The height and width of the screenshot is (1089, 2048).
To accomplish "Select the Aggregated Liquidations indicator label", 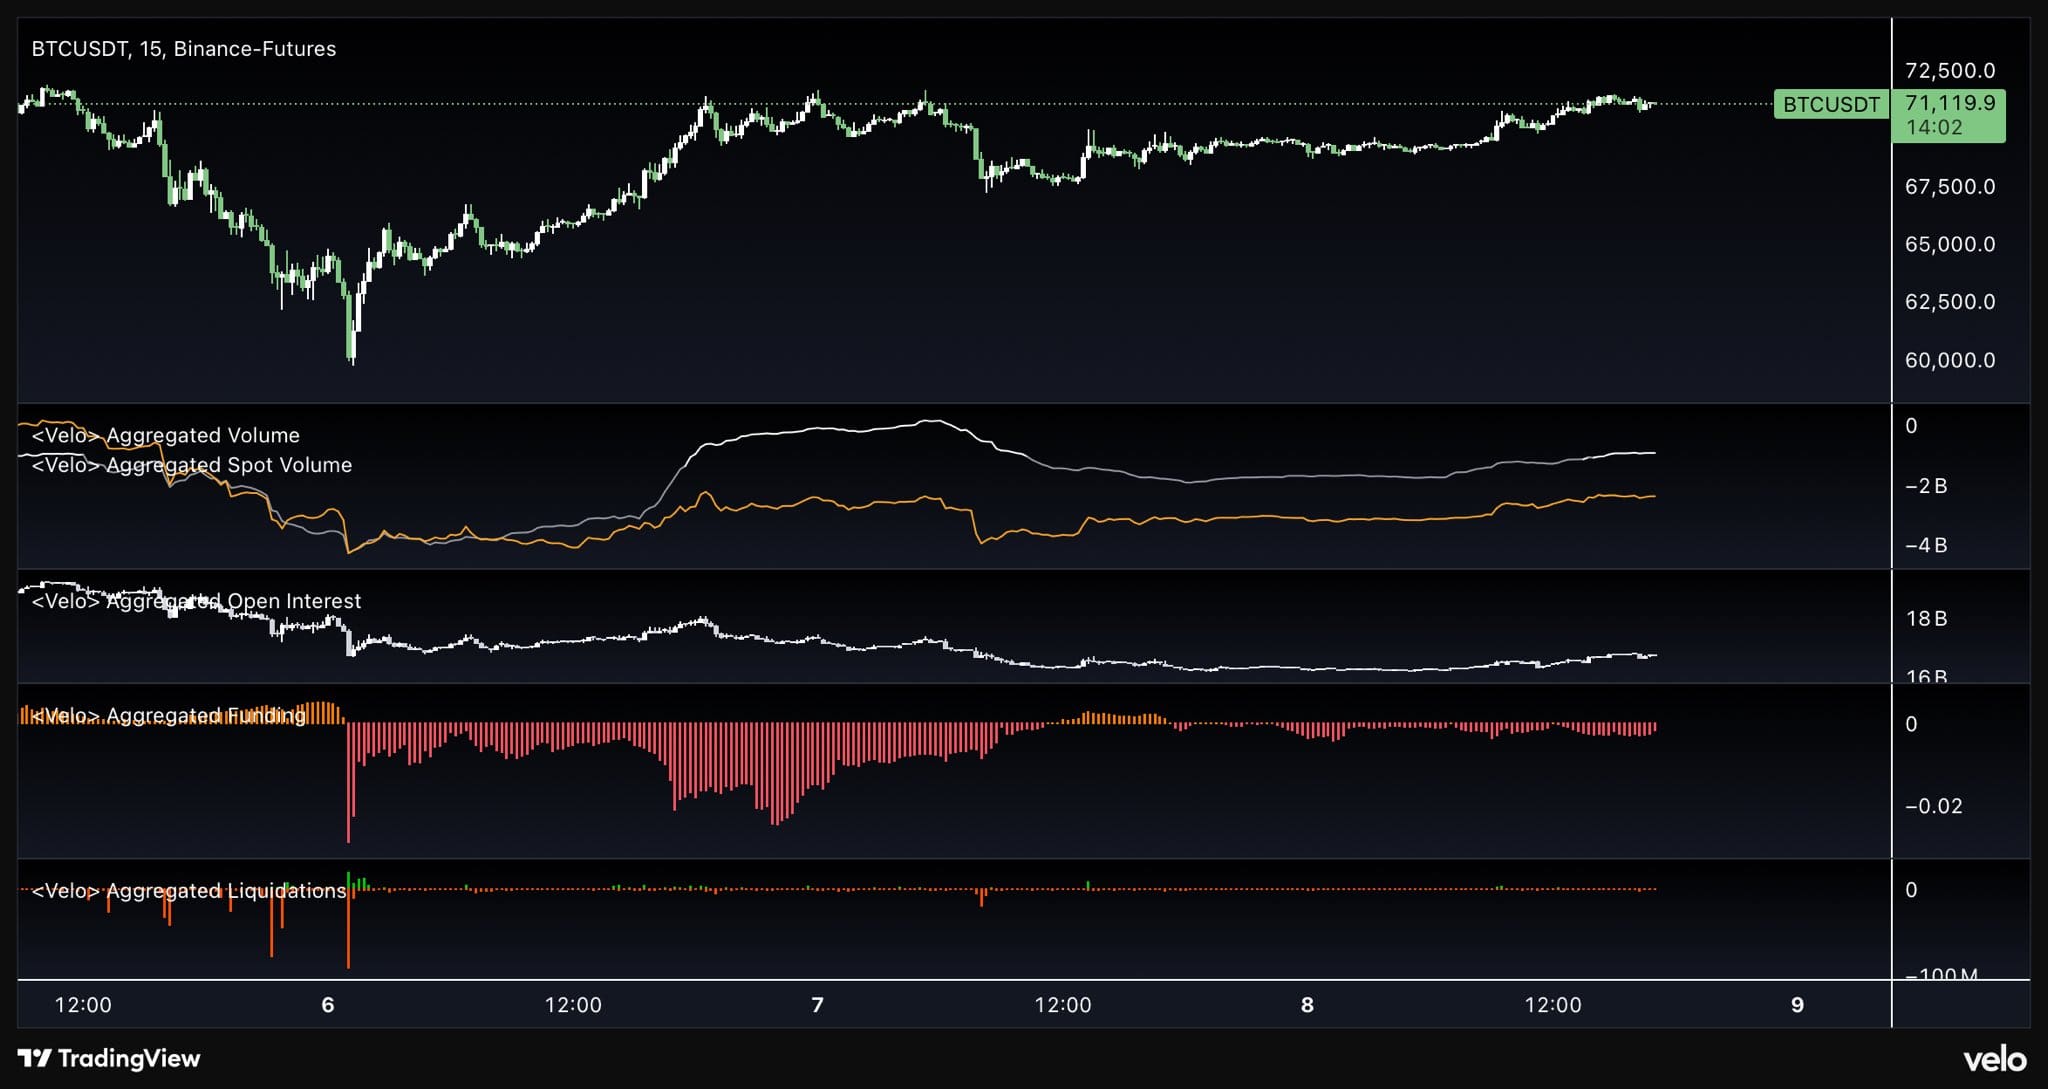I will [189, 890].
